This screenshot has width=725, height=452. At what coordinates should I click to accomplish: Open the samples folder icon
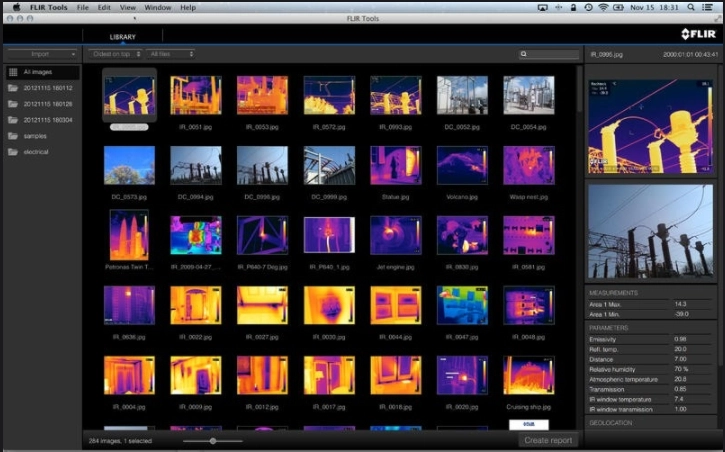pos(13,136)
